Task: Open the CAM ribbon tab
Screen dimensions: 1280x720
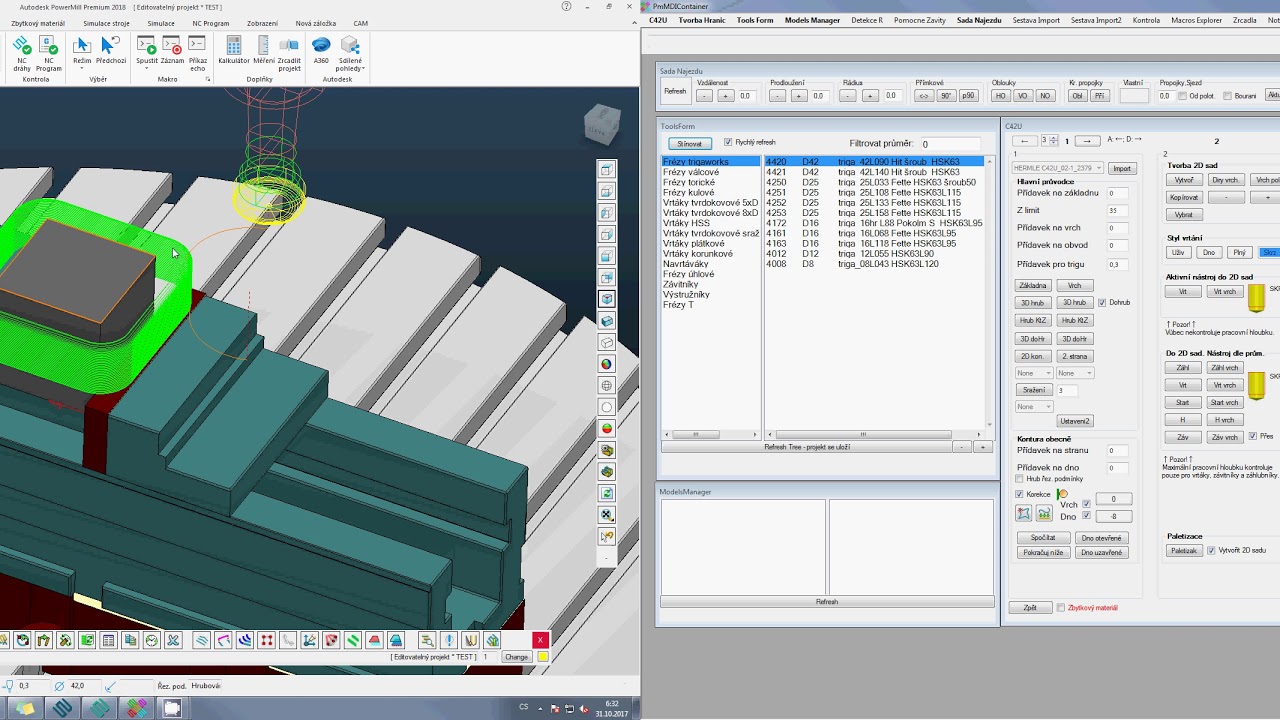Action: (360, 23)
